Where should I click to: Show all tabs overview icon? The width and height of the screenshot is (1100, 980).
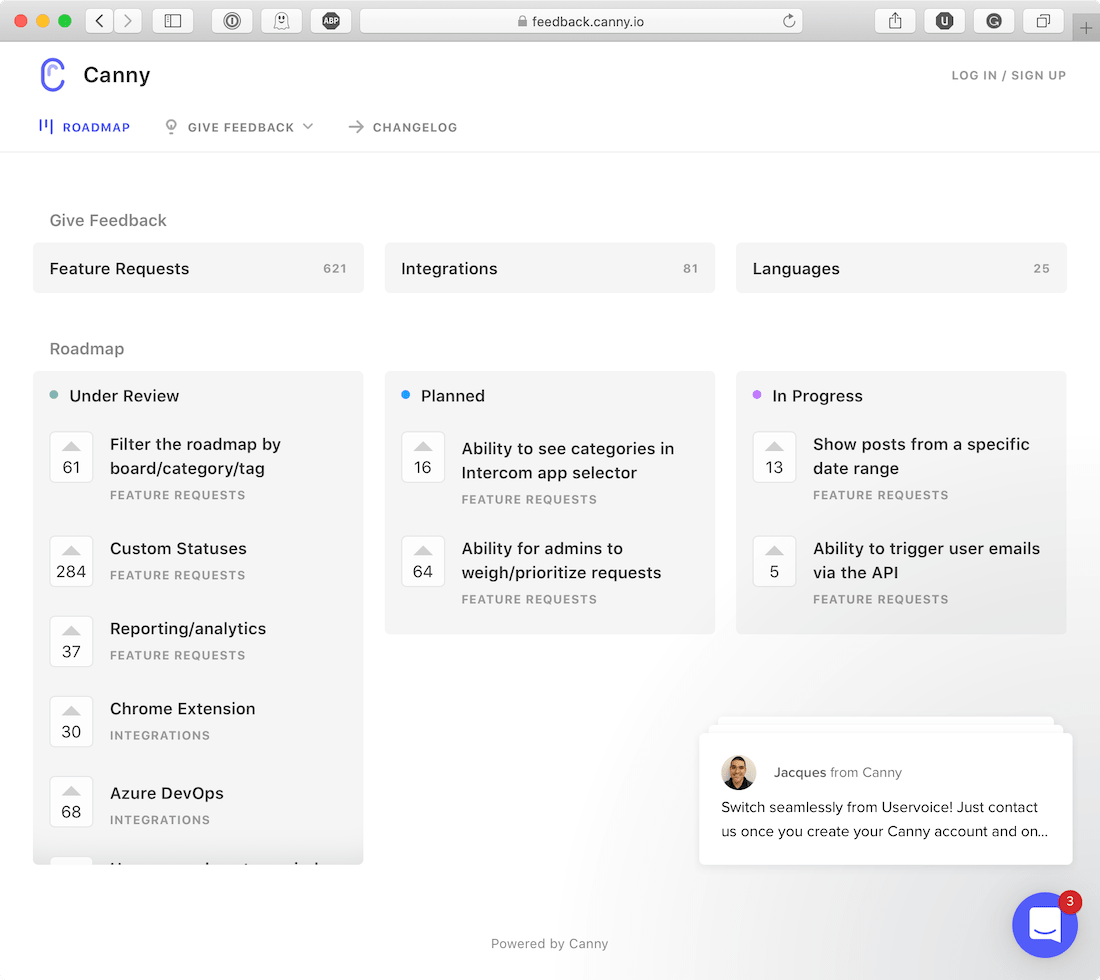click(x=1043, y=21)
